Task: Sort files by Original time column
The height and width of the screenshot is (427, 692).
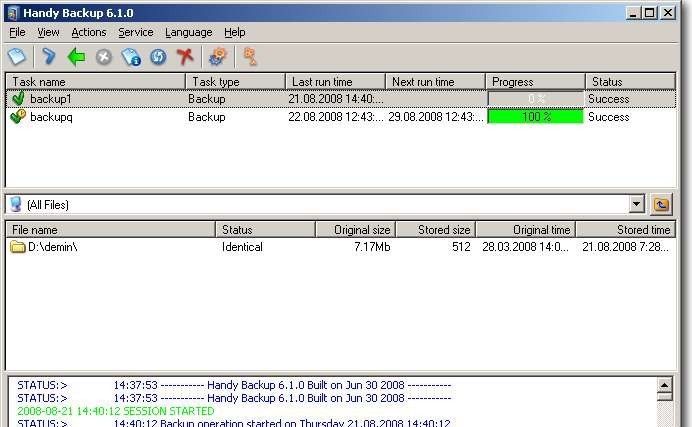Action: click(x=526, y=230)
